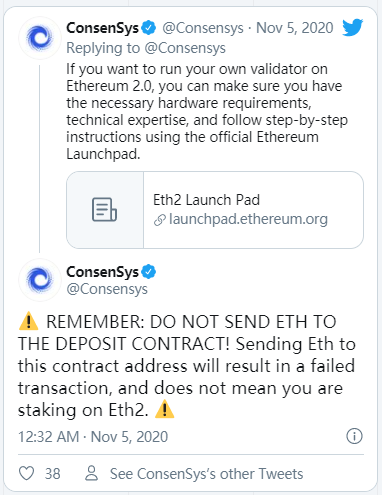Screen dimensions: 382x495
Task: Click See ConsenSys's other Tweets
Action: (206, 474)
